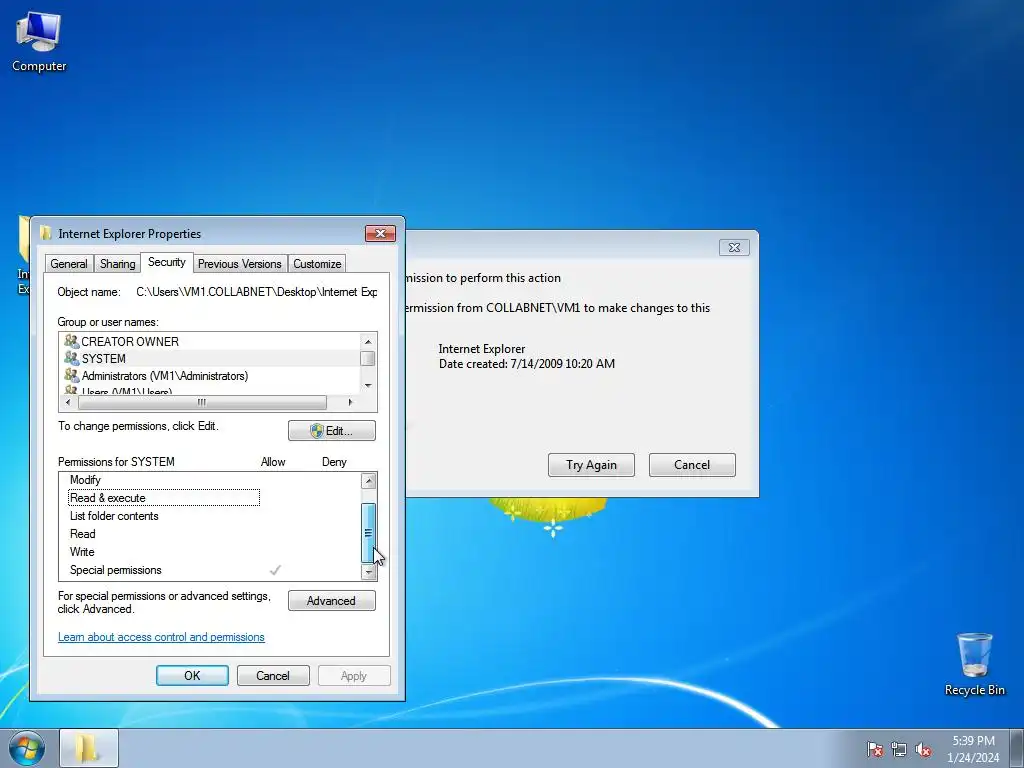Viewport: 1024px width, 768px height.
Task: Open the Customize tab
Action: coord(317,264)
